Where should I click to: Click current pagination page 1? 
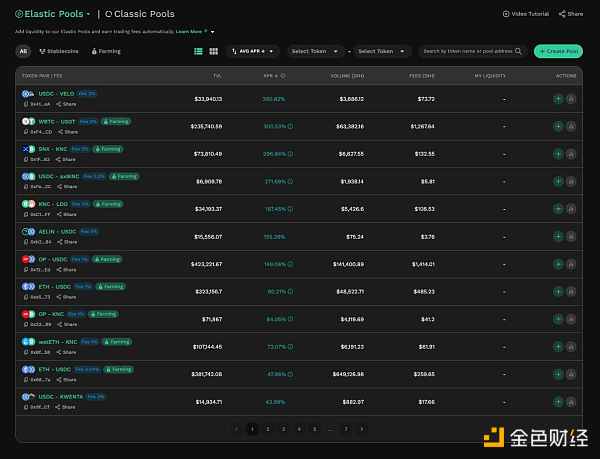252,429
